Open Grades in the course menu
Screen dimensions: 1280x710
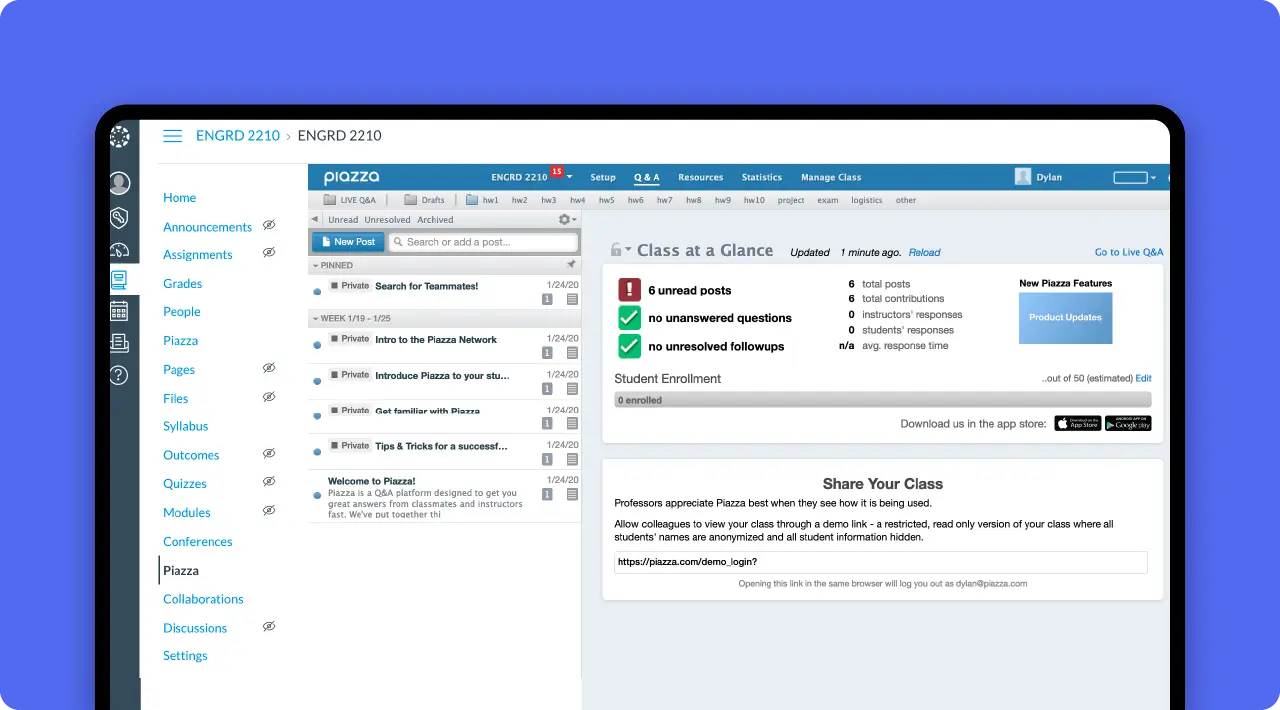pyautogui.click(x=183, y=283)
